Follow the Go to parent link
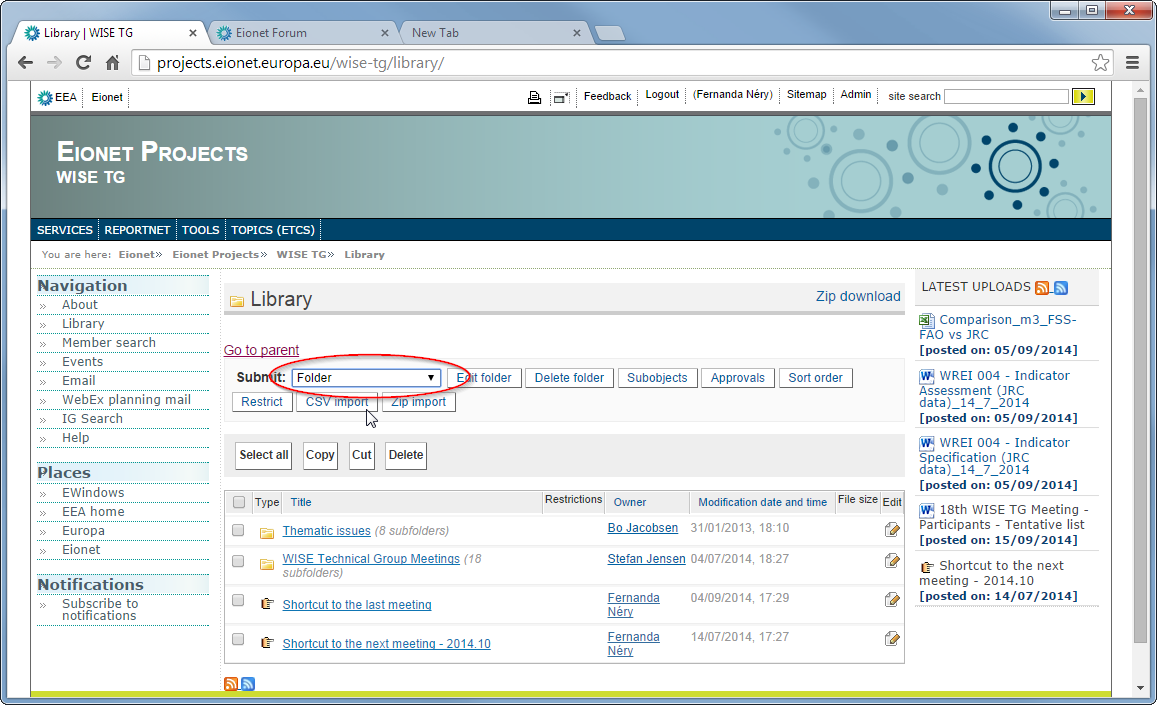Screen dimensions: 1157x705 [x=261, y=350]
